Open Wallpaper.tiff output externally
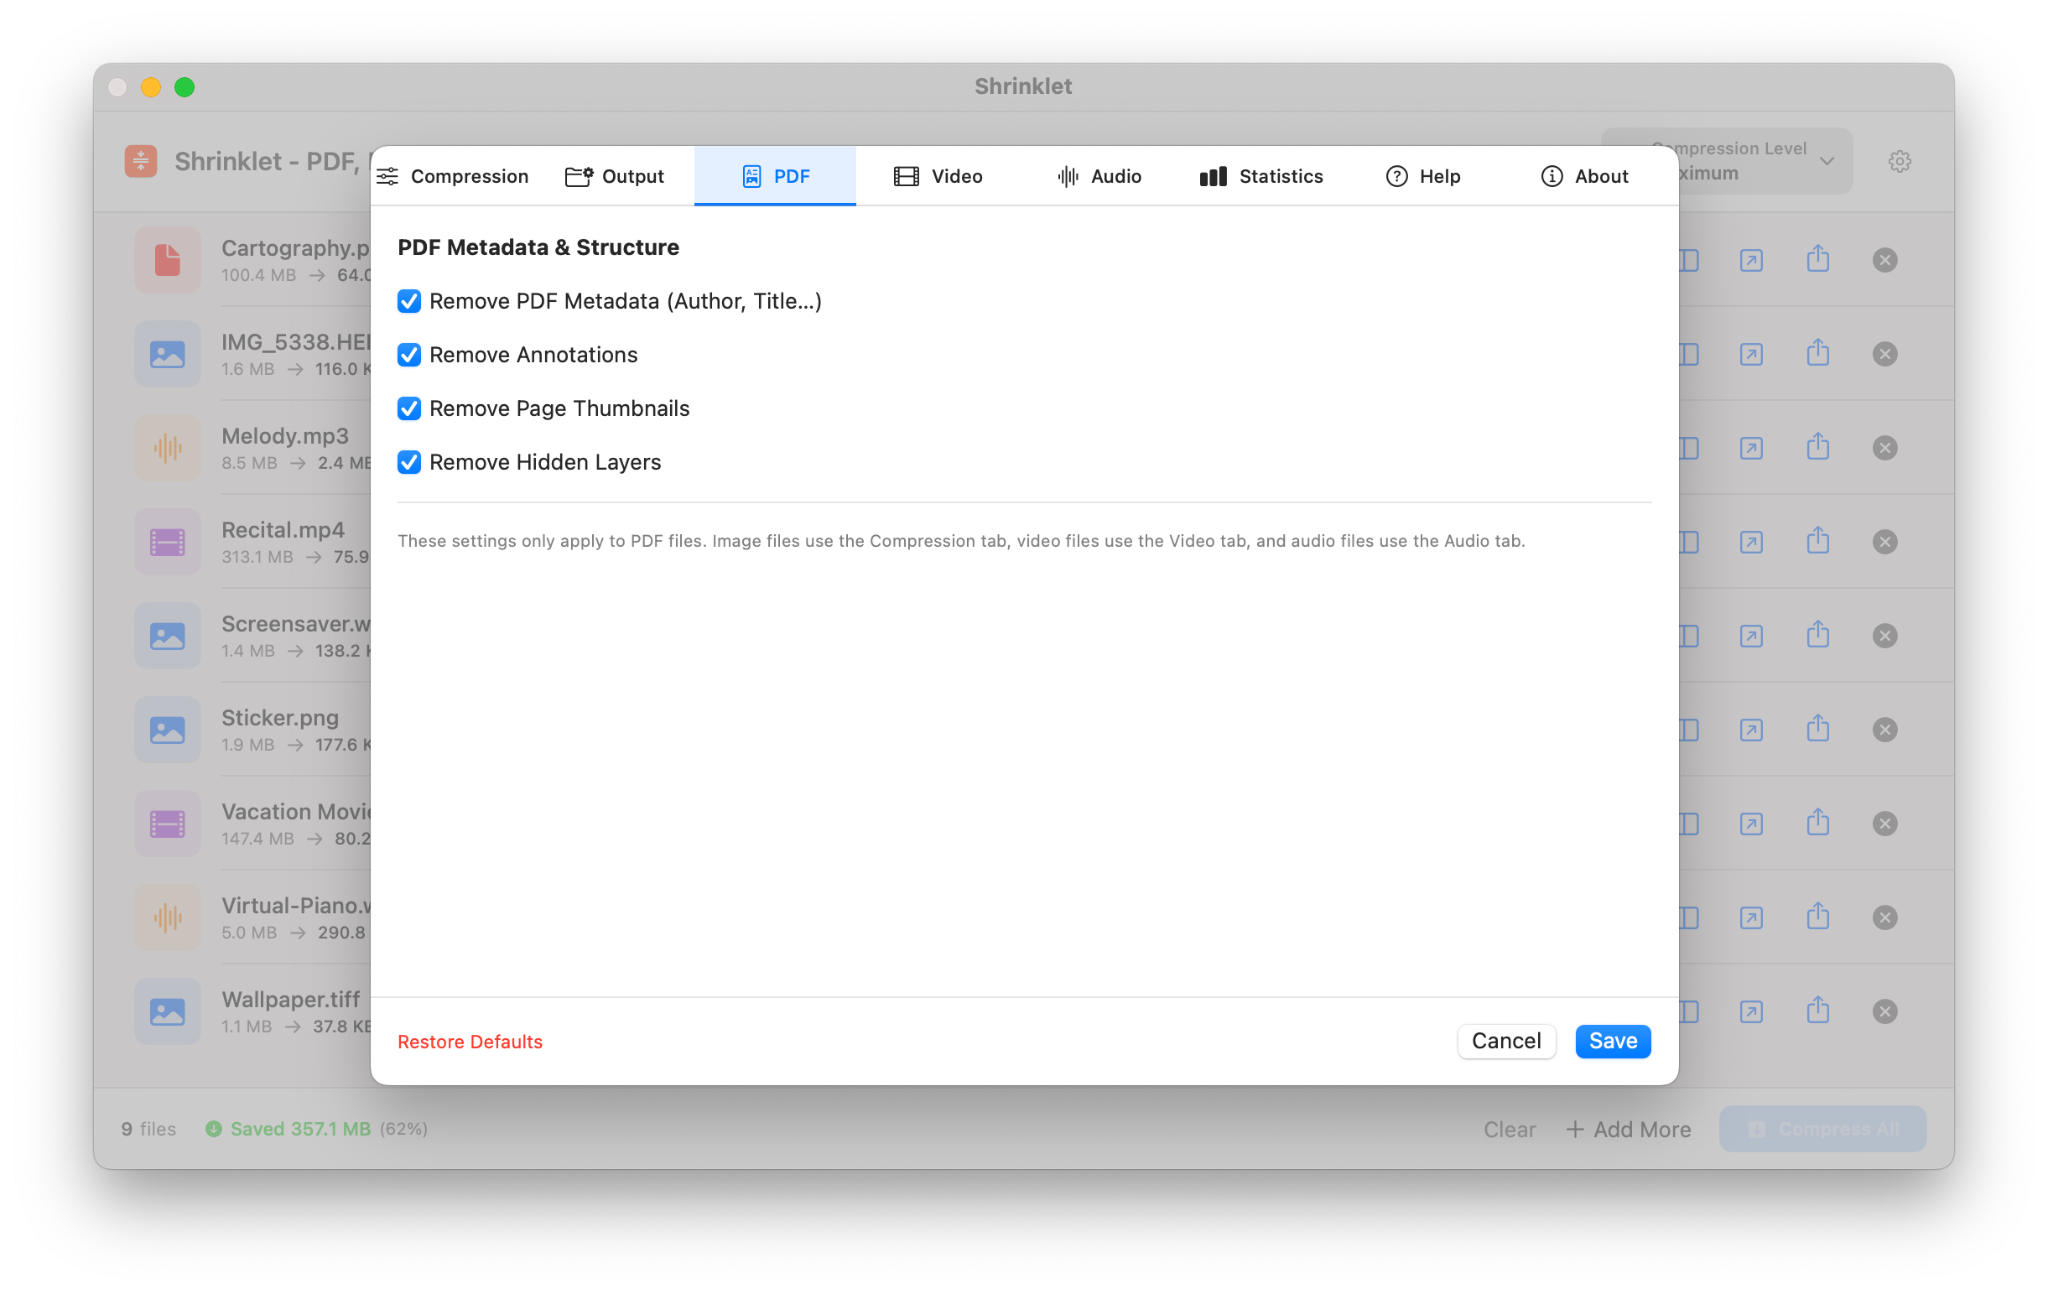Viewport: 2048px width, 1293px height. pyautogui.click(x=1751, y=1012)
